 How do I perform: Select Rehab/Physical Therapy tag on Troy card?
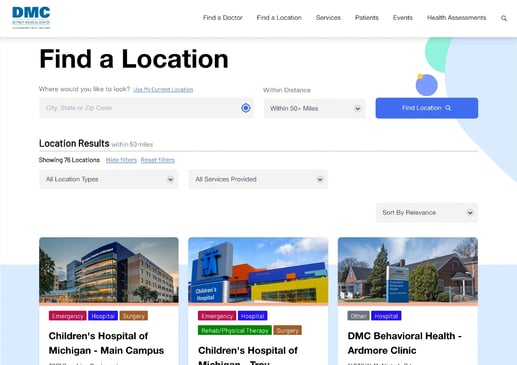click(235, 330)
